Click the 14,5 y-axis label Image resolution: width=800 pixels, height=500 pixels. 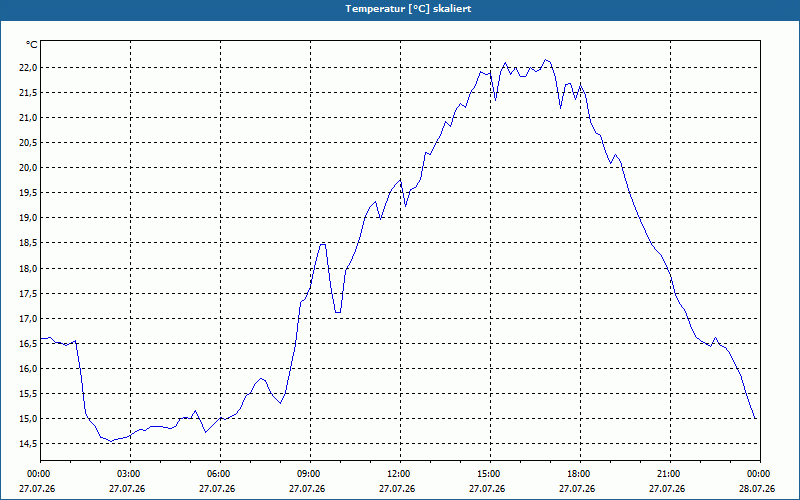29,443
